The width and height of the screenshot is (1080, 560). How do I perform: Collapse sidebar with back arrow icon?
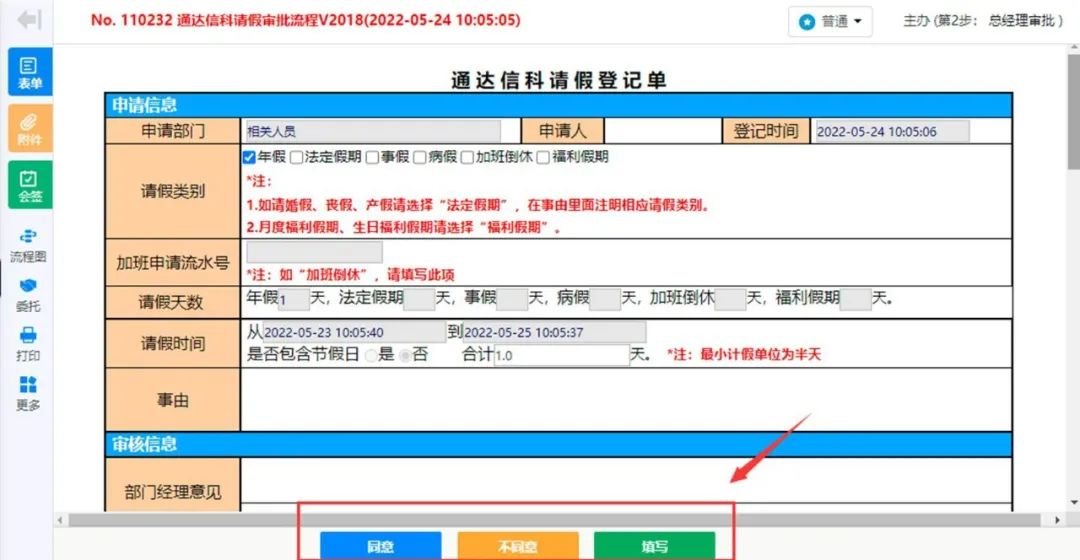[29, 20]
